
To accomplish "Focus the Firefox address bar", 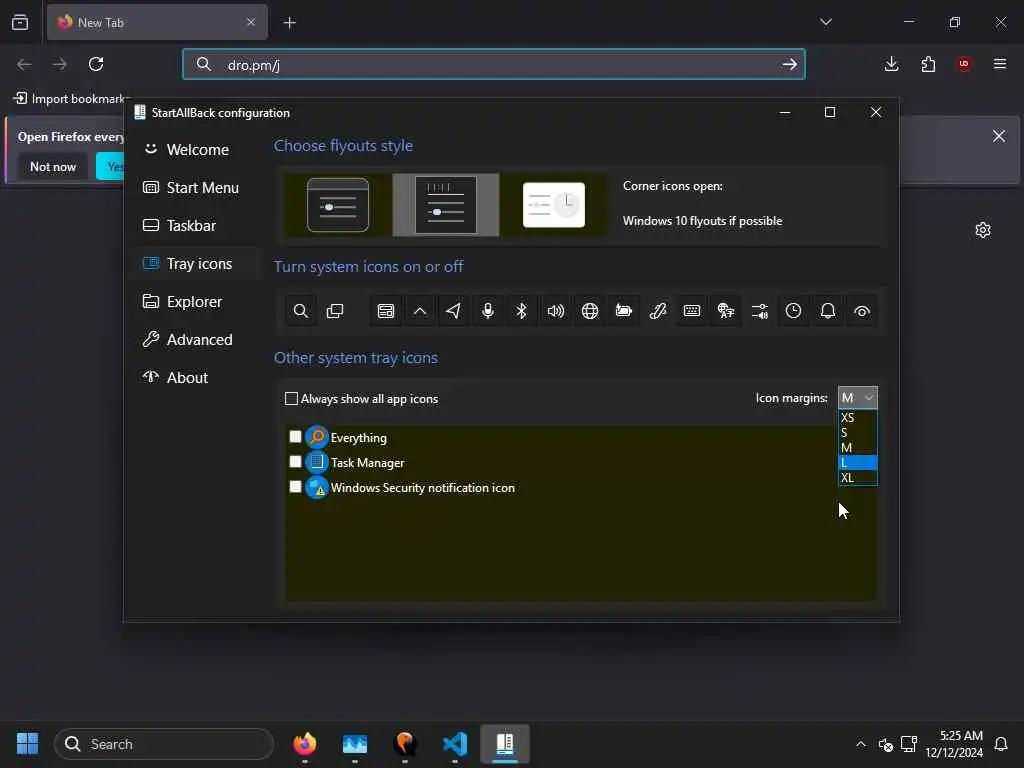I will [x=493, y=65].
